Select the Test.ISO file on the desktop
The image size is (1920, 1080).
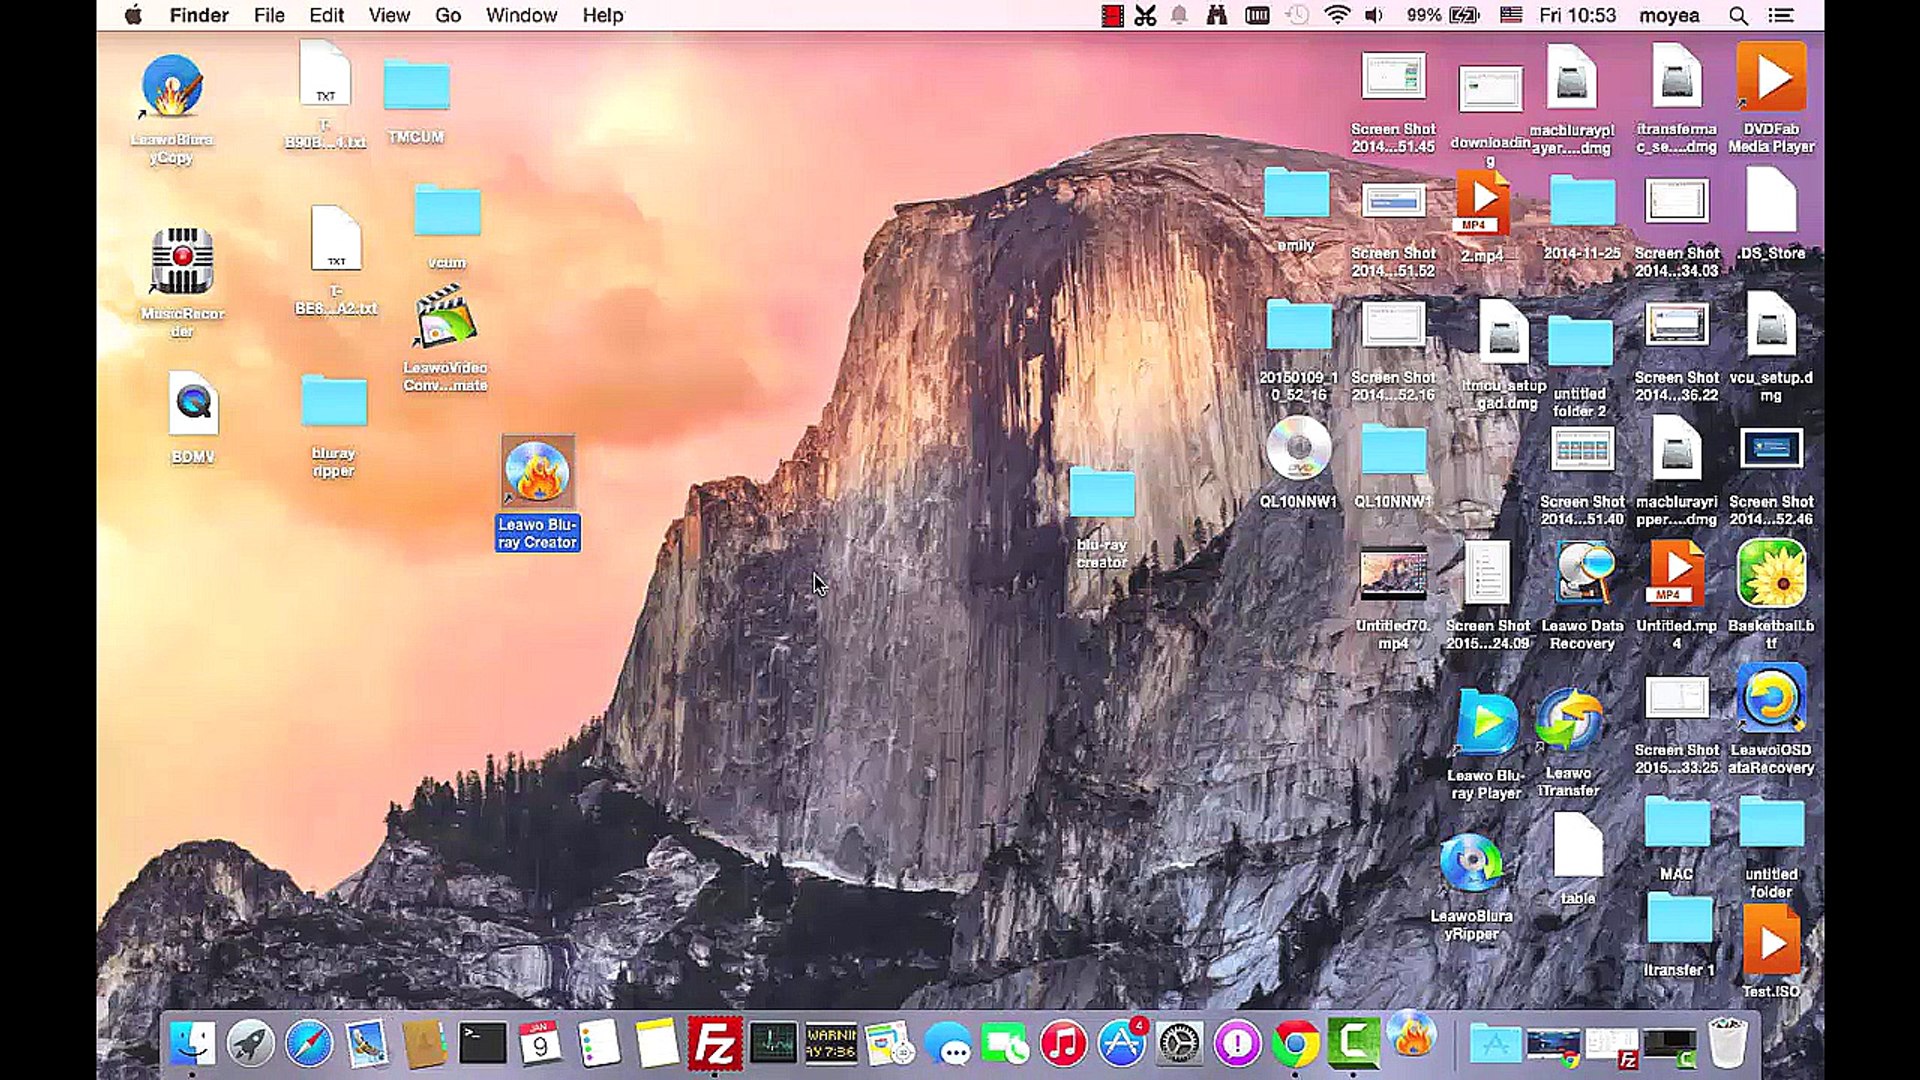click(x=1771, y=943)
